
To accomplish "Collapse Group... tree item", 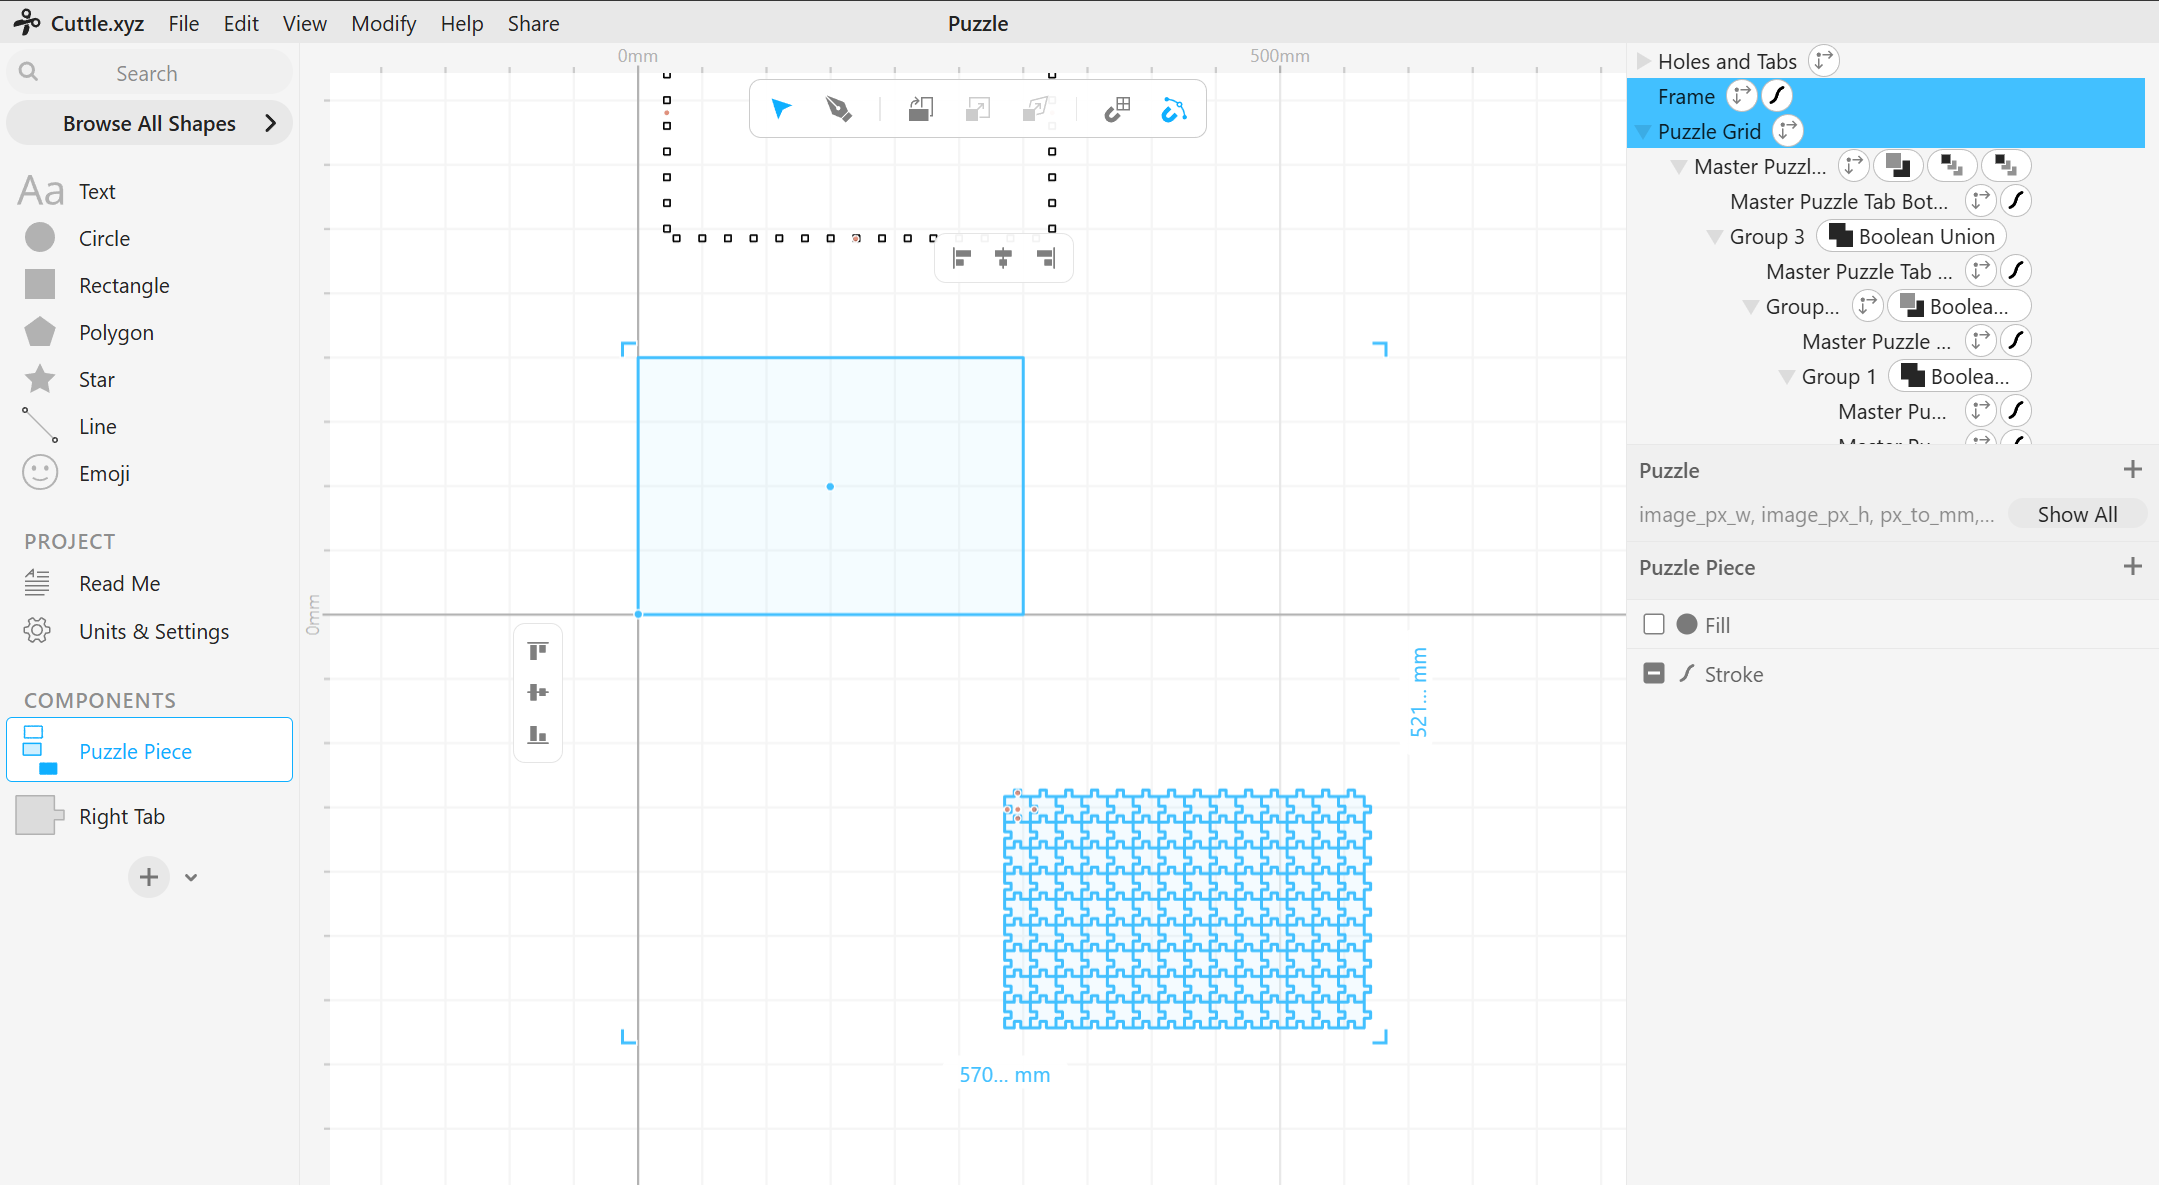I will (x=1750, y=307).
